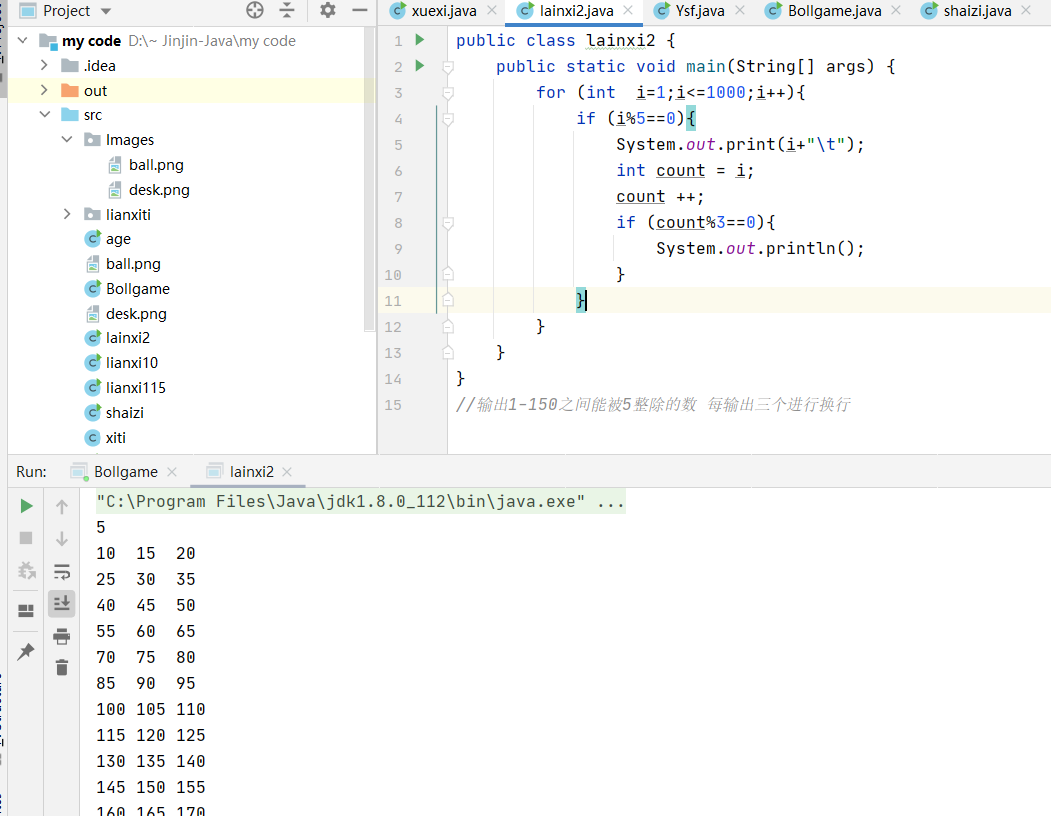Hide the Project panel with minus icon
This screenshot has width=1051, height=816.
(x=360, y=10)
